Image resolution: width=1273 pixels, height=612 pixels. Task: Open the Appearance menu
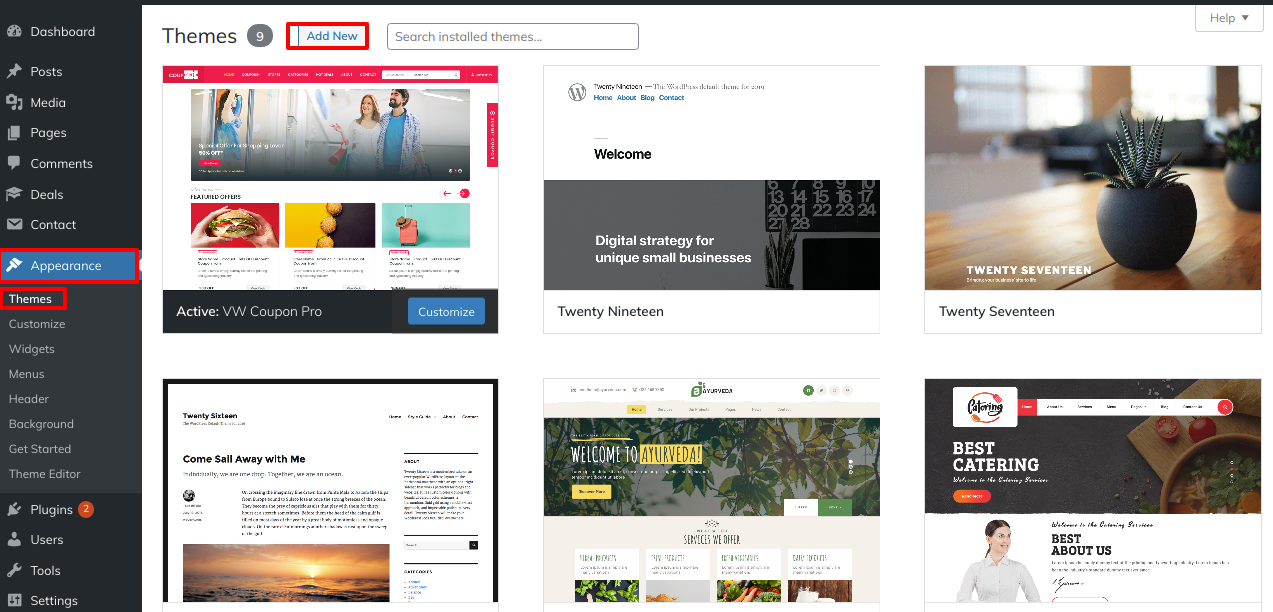point(66,266)
